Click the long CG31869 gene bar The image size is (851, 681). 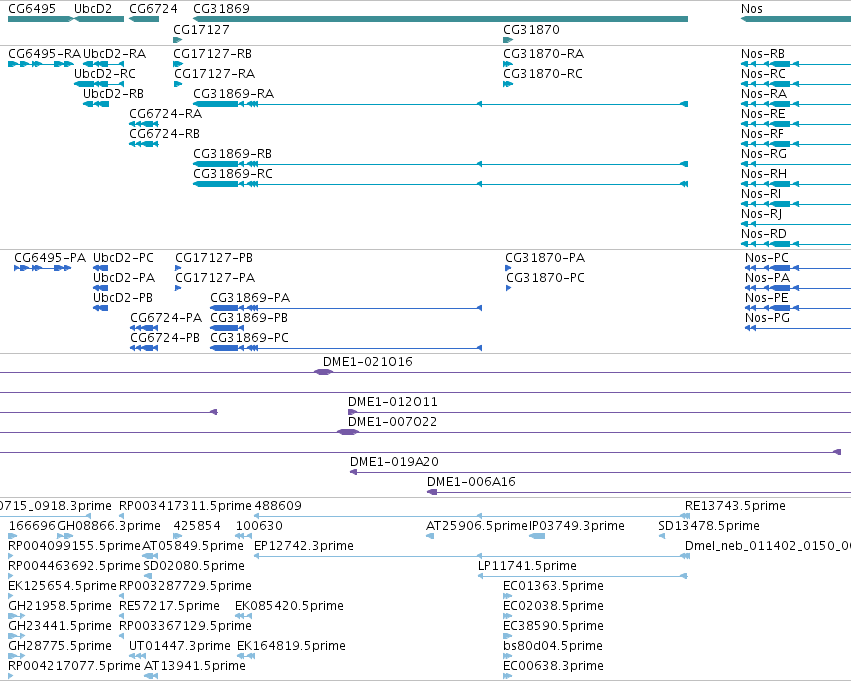click(440, 19)
